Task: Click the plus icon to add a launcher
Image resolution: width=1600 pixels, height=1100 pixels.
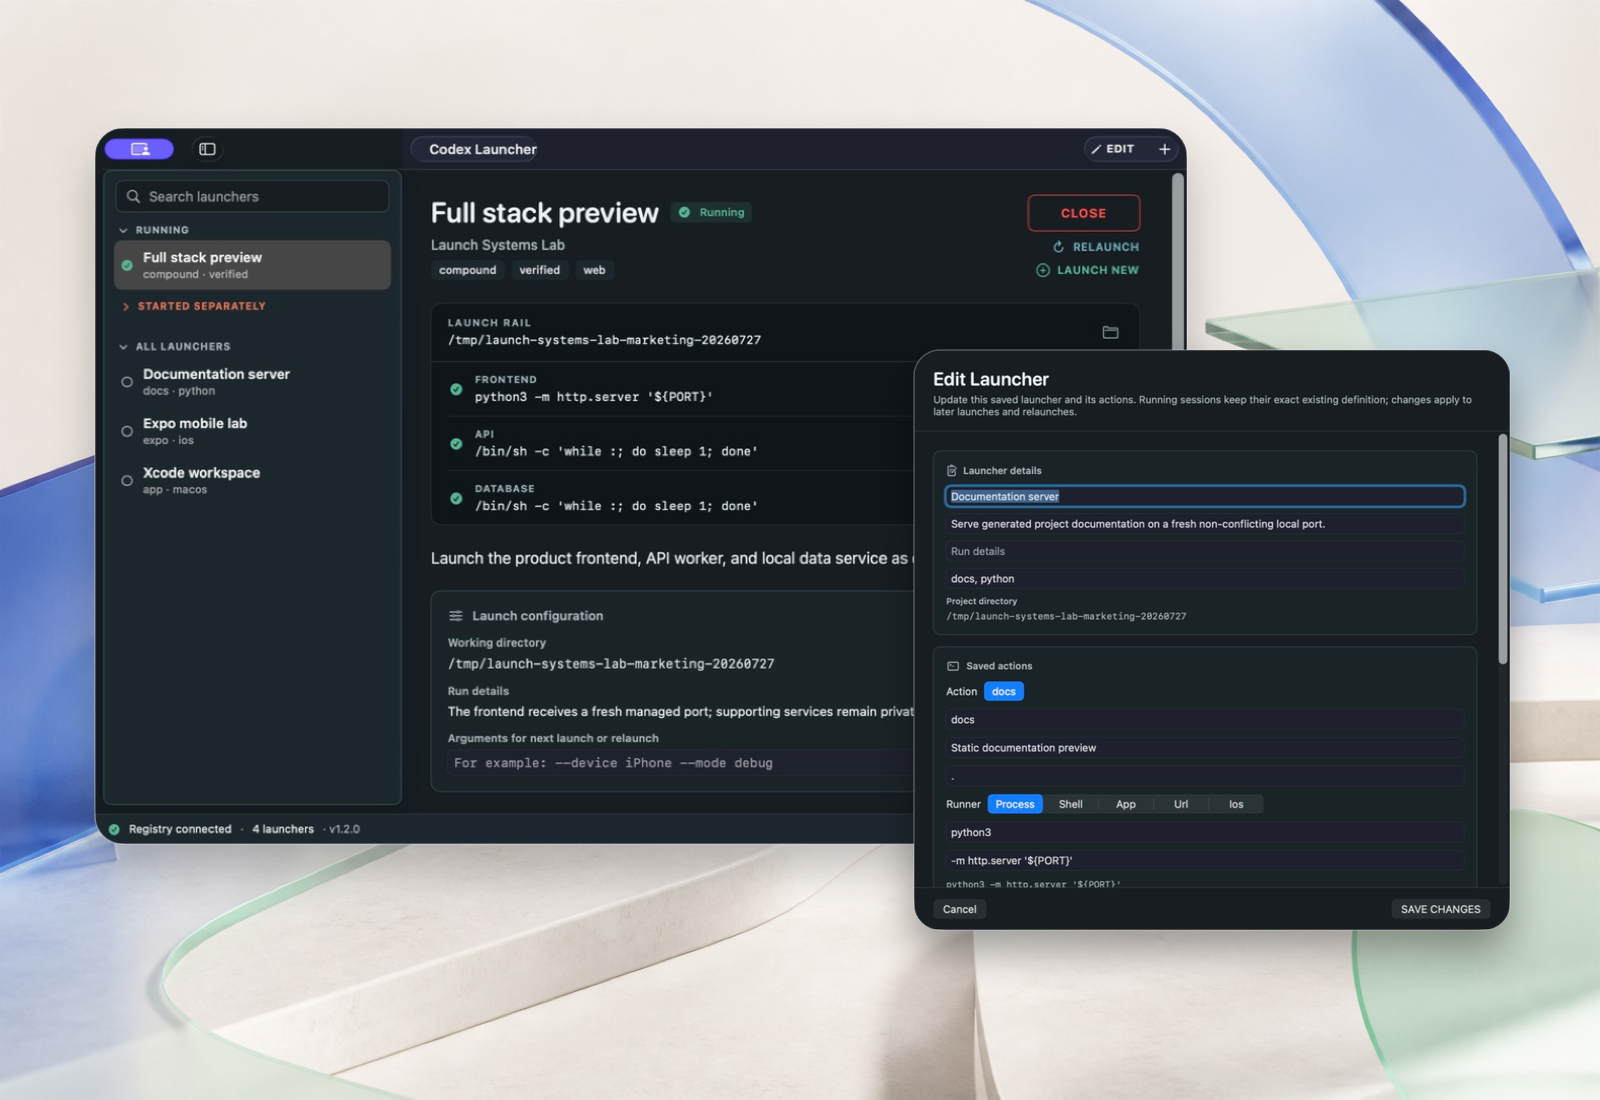Action: (1164, 149)
